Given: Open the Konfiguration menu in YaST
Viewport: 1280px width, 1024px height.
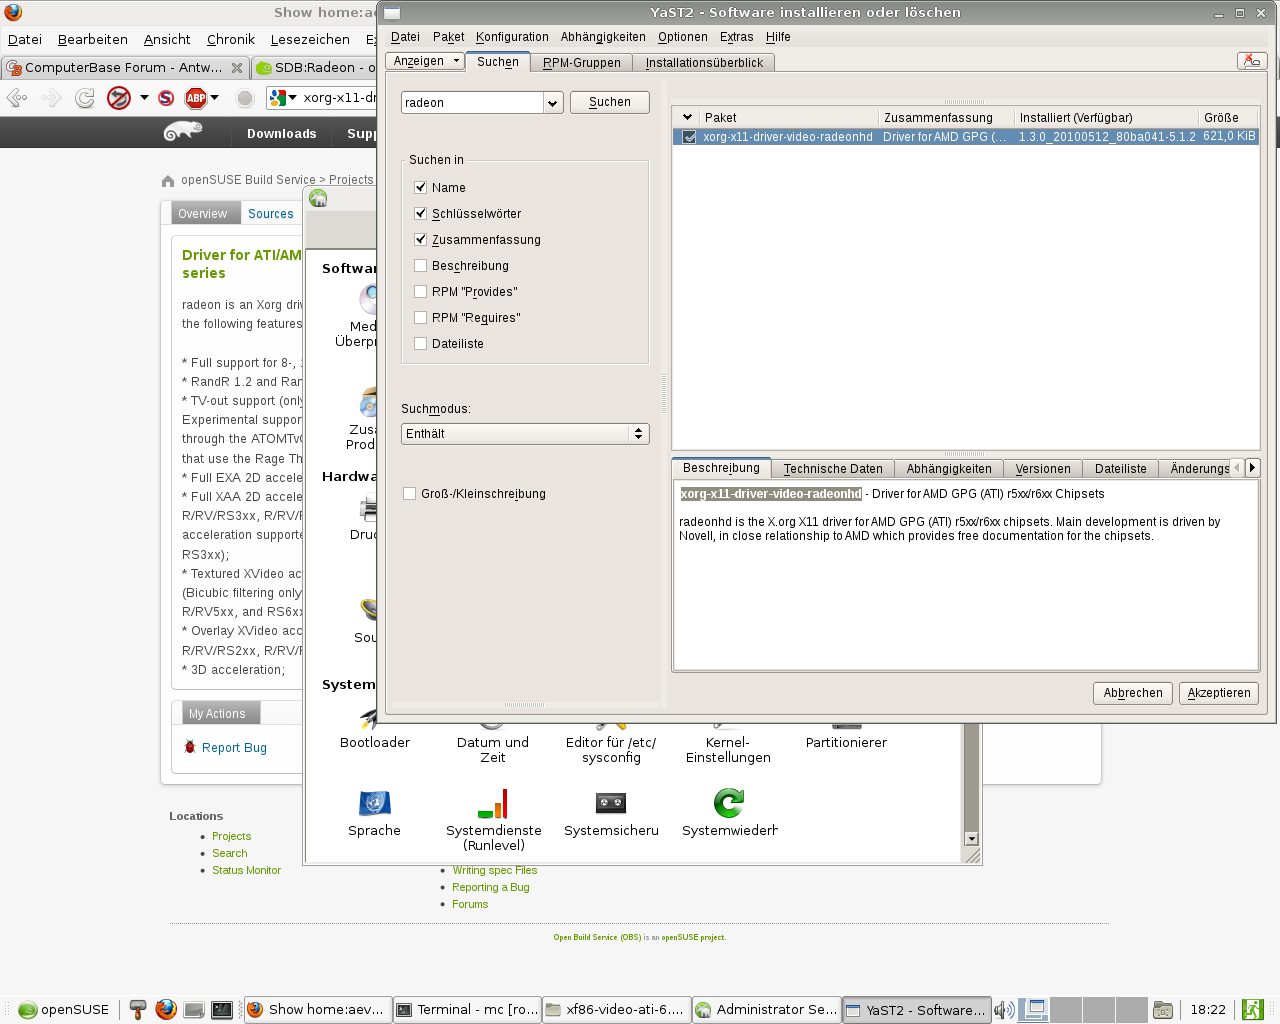Looking at the screenshot, I should 512,37.
